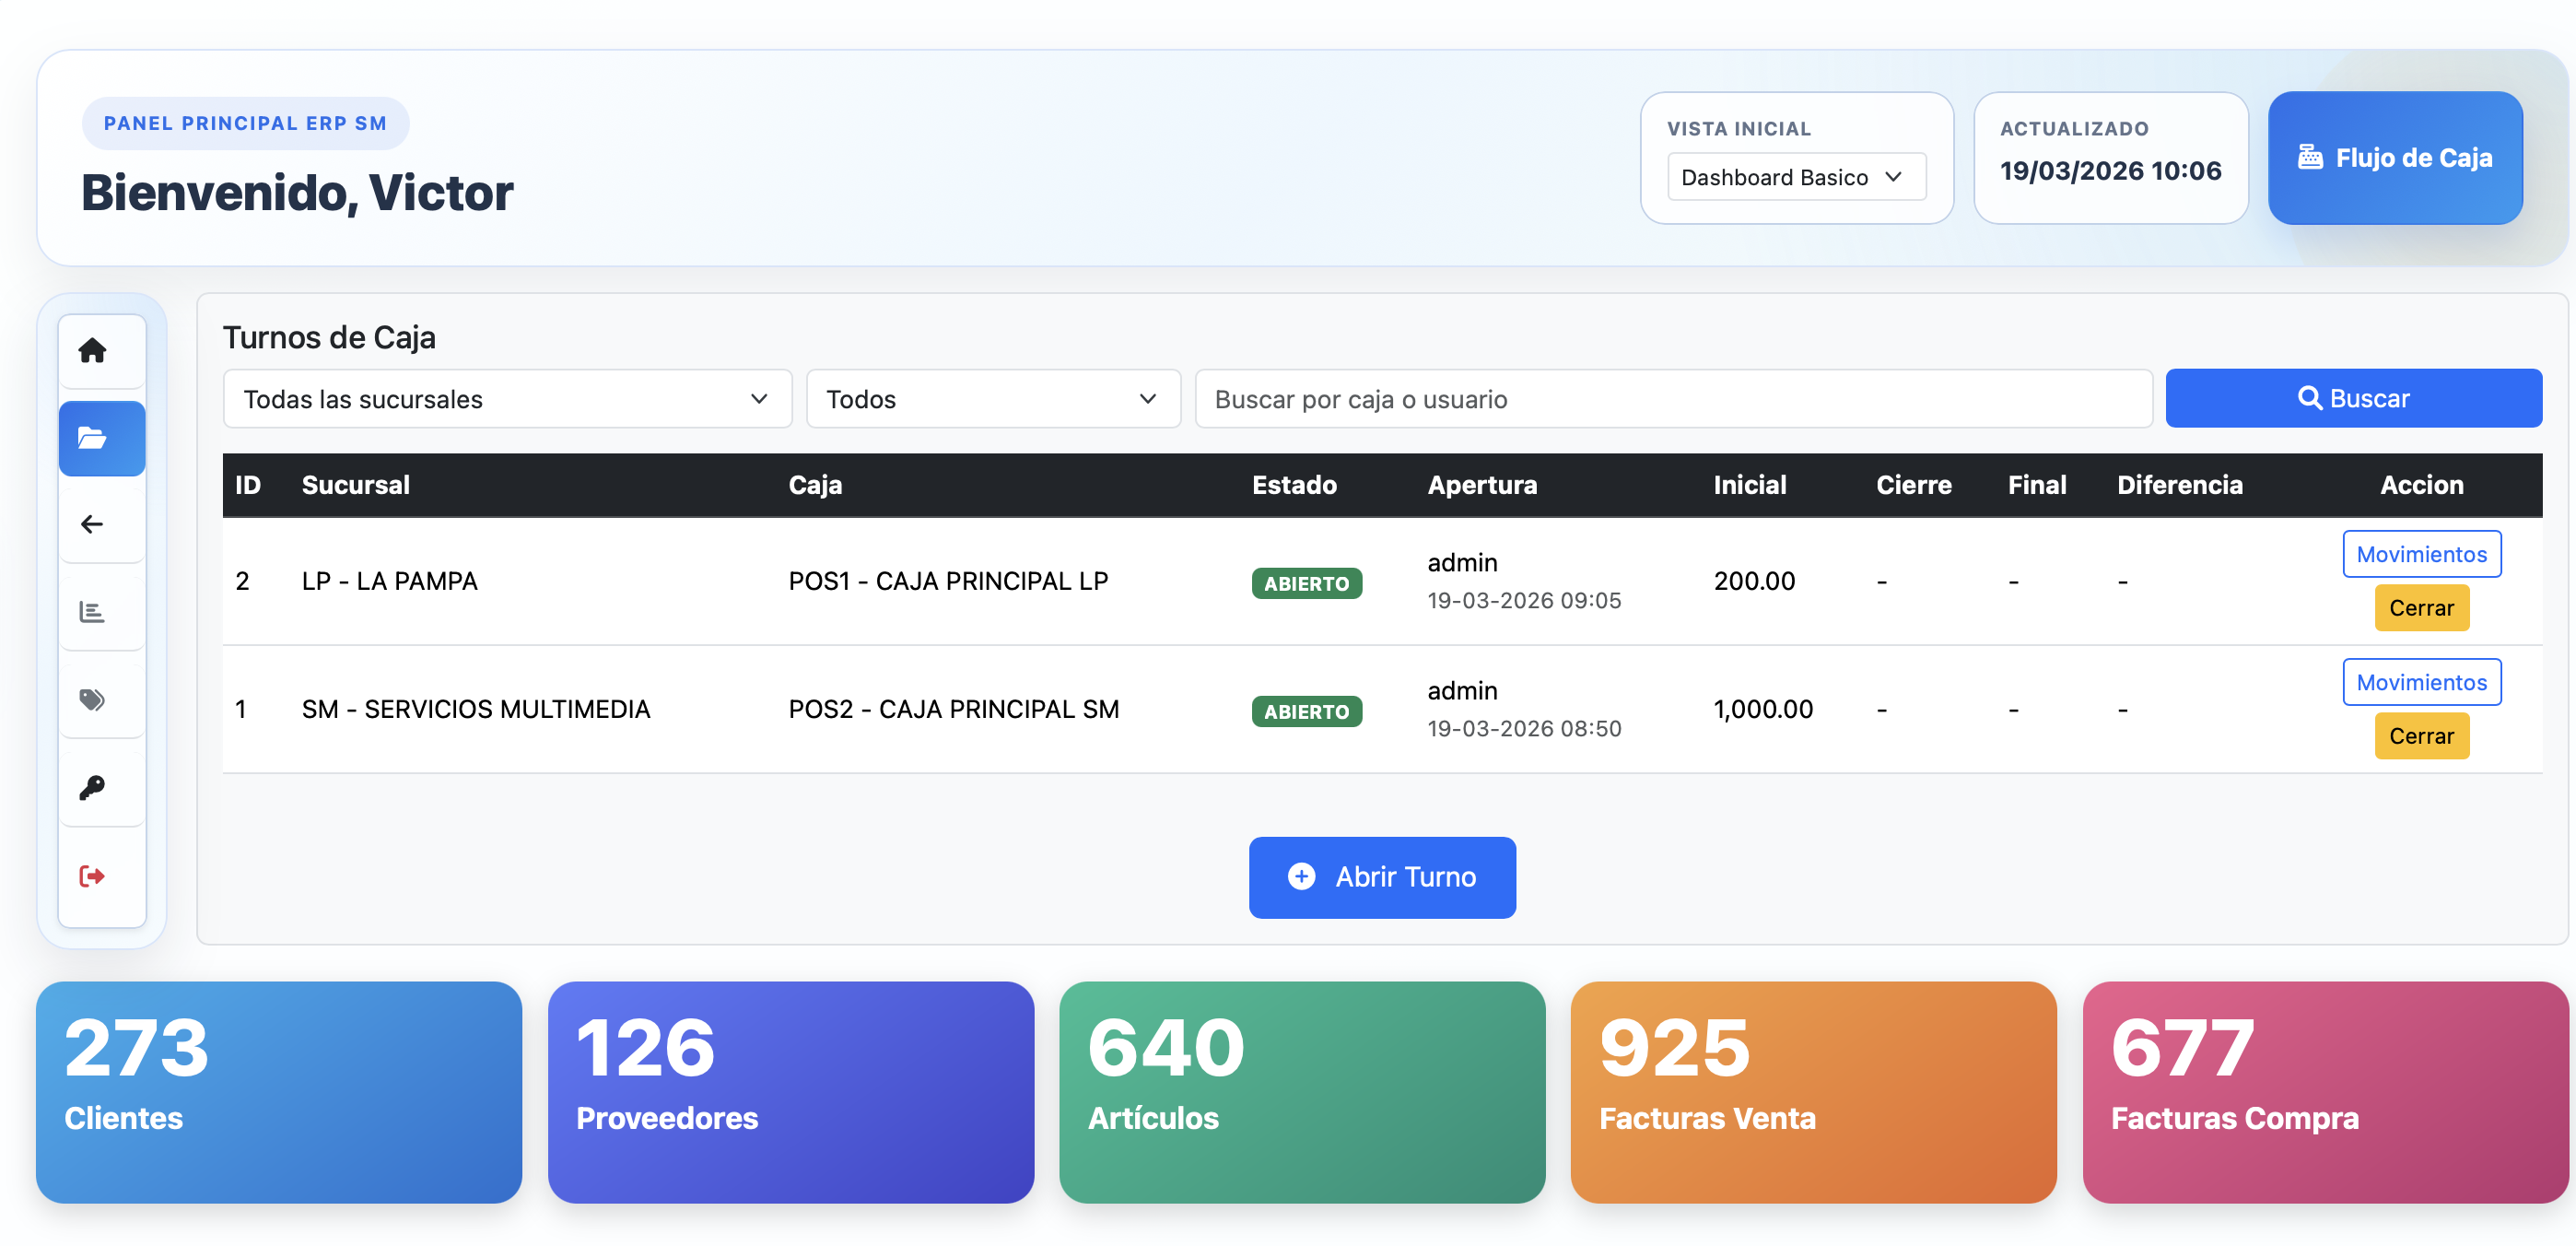
Task: Open Movimientos for LA PAMPA shift
Action: (x=2420, y=554)
